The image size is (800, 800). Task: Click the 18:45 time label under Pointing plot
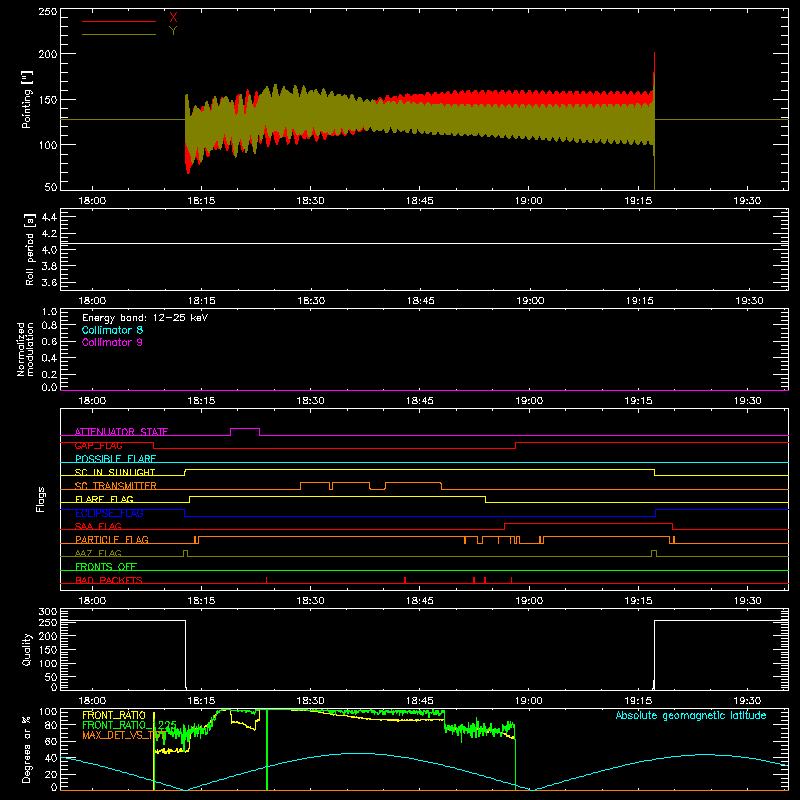tap(419, 201)
